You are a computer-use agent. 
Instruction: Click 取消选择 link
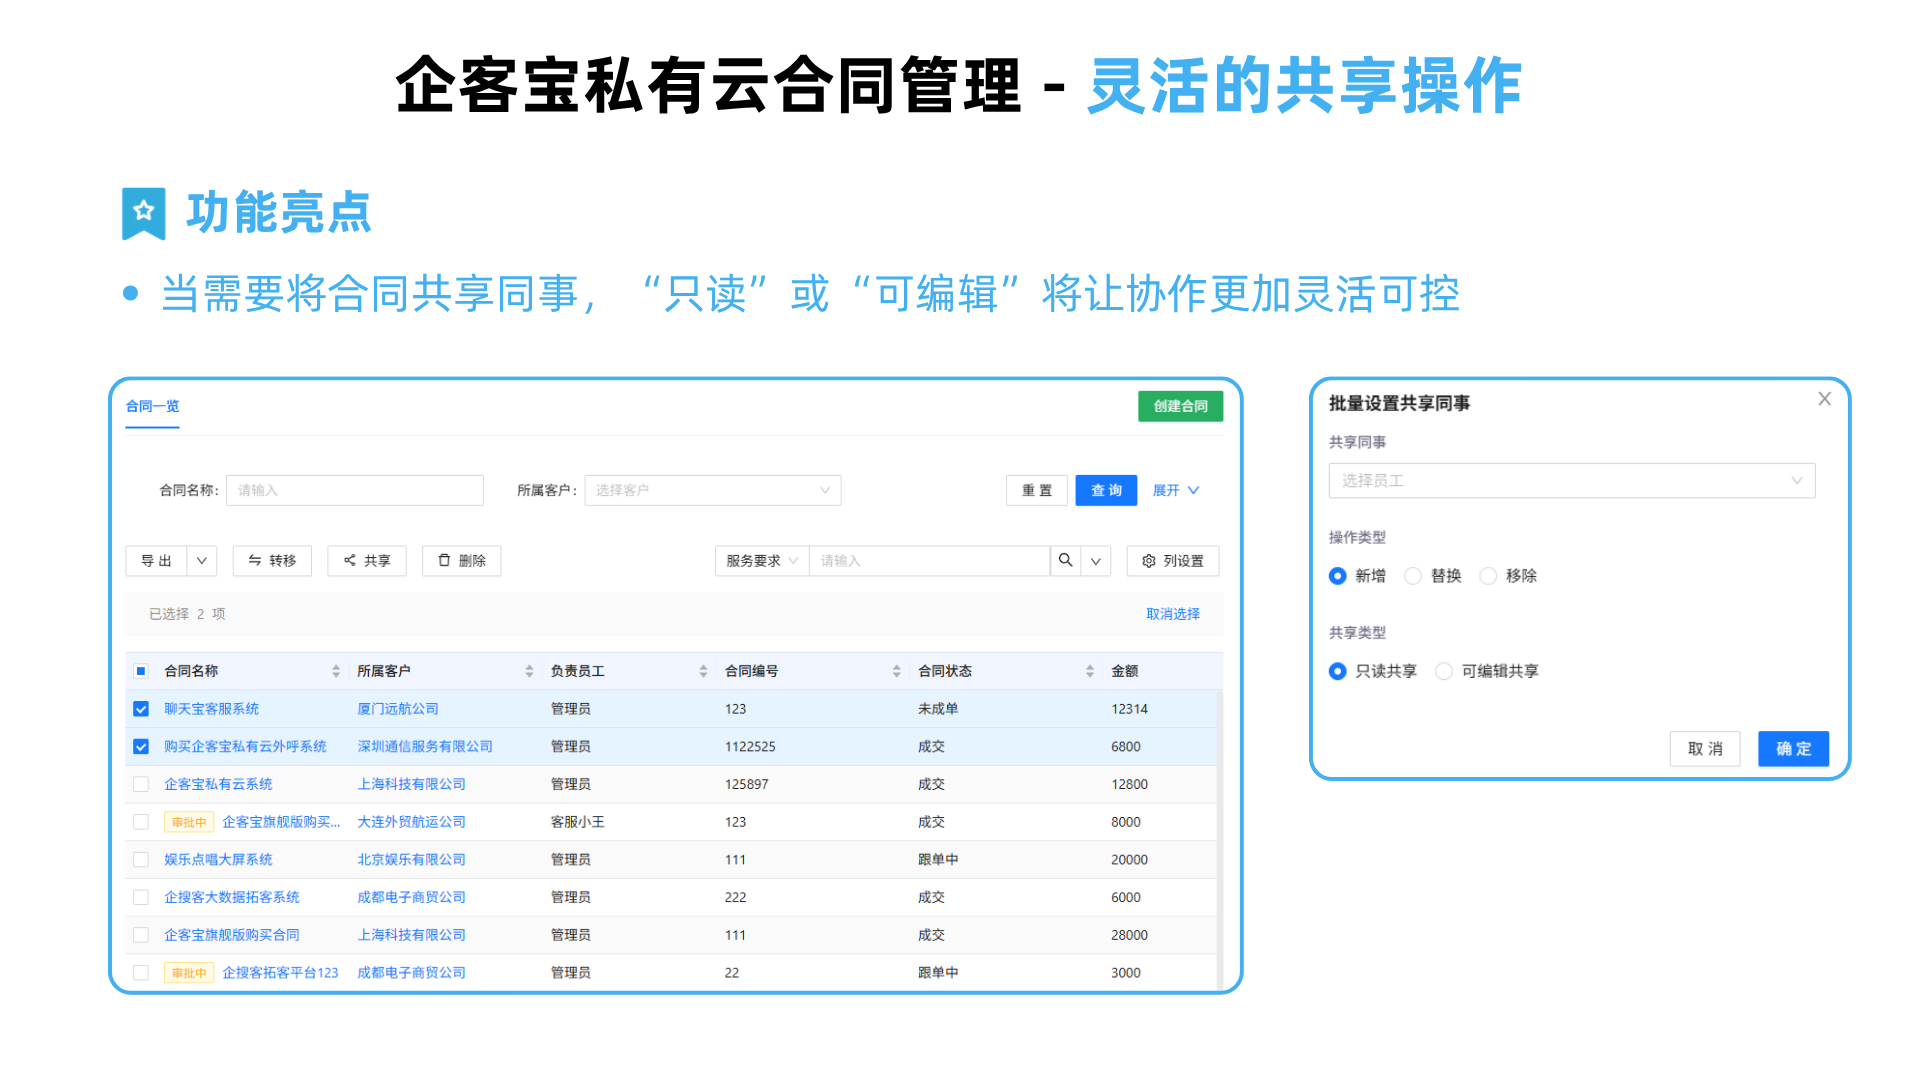point(1172,614)
